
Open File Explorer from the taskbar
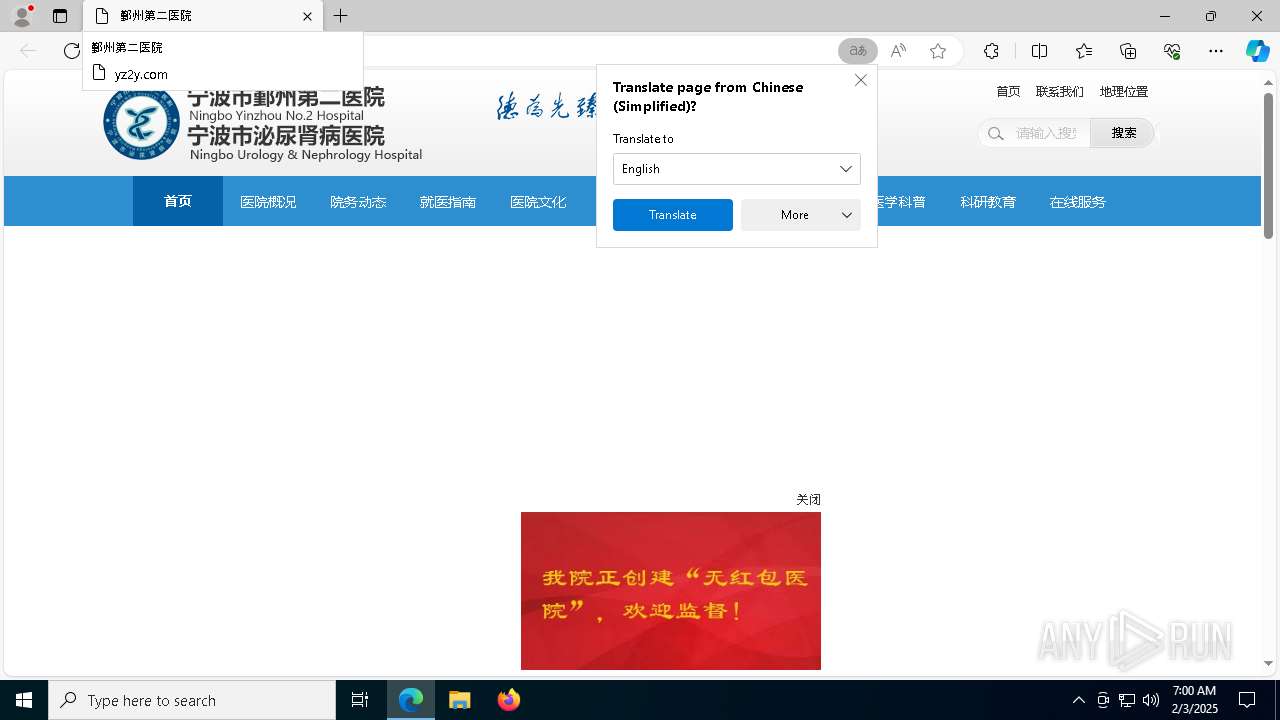pos(460,700)
